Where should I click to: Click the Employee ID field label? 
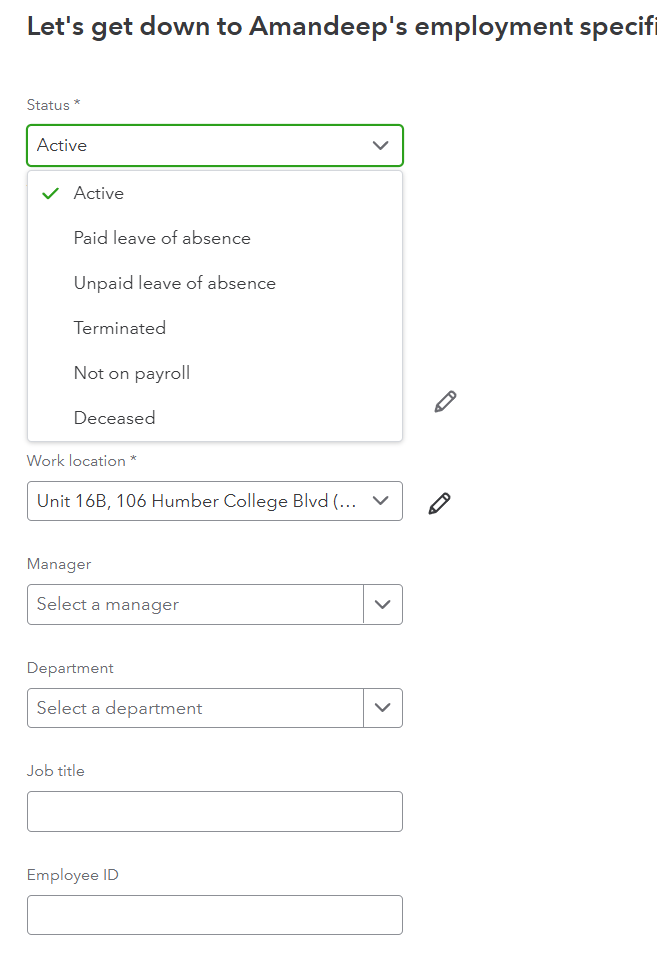tap(73, 875)
